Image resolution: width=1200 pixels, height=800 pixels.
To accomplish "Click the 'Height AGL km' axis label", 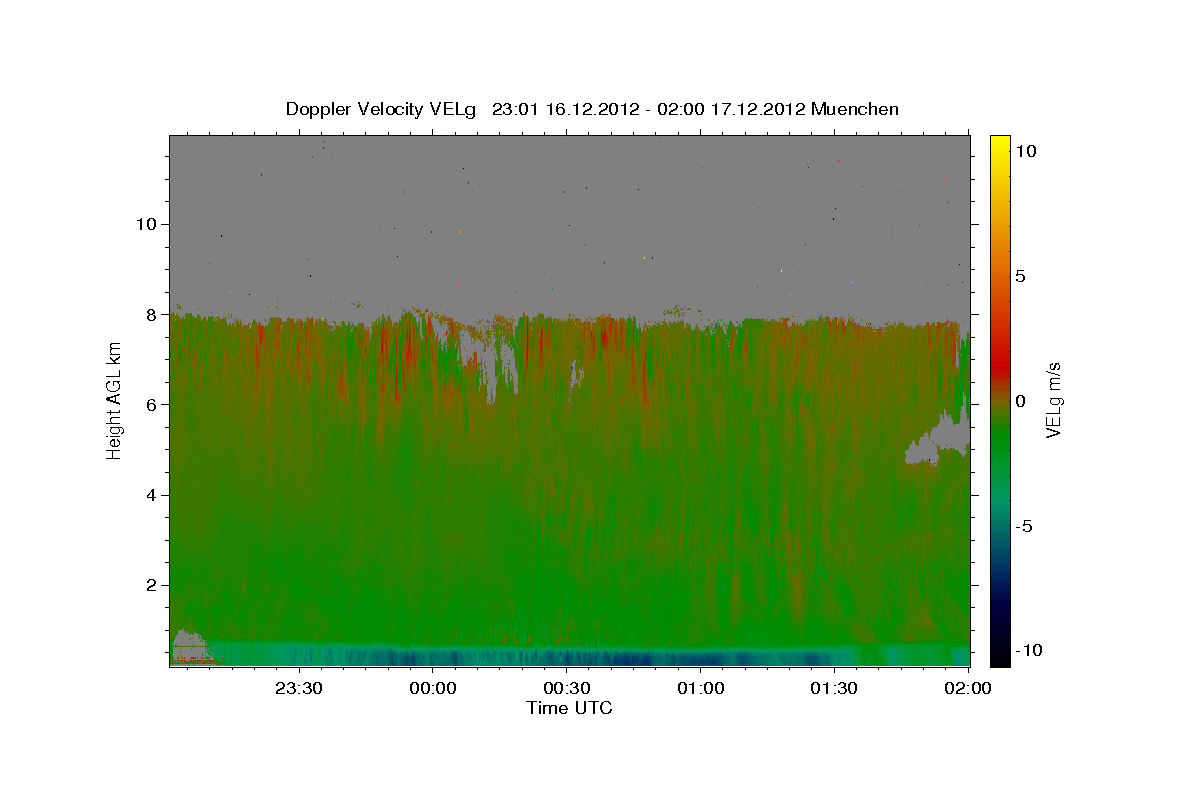I will (115, 400).
